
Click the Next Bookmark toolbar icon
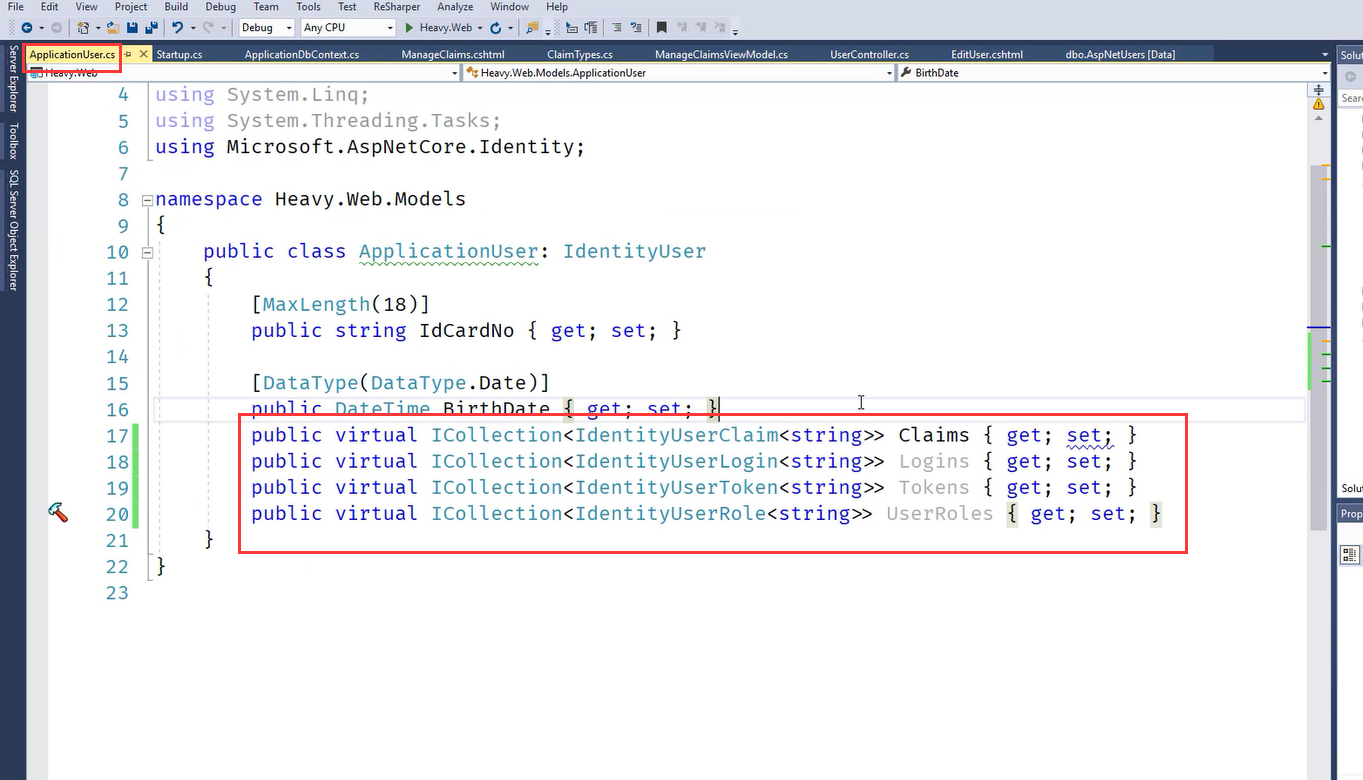point(701,28)
